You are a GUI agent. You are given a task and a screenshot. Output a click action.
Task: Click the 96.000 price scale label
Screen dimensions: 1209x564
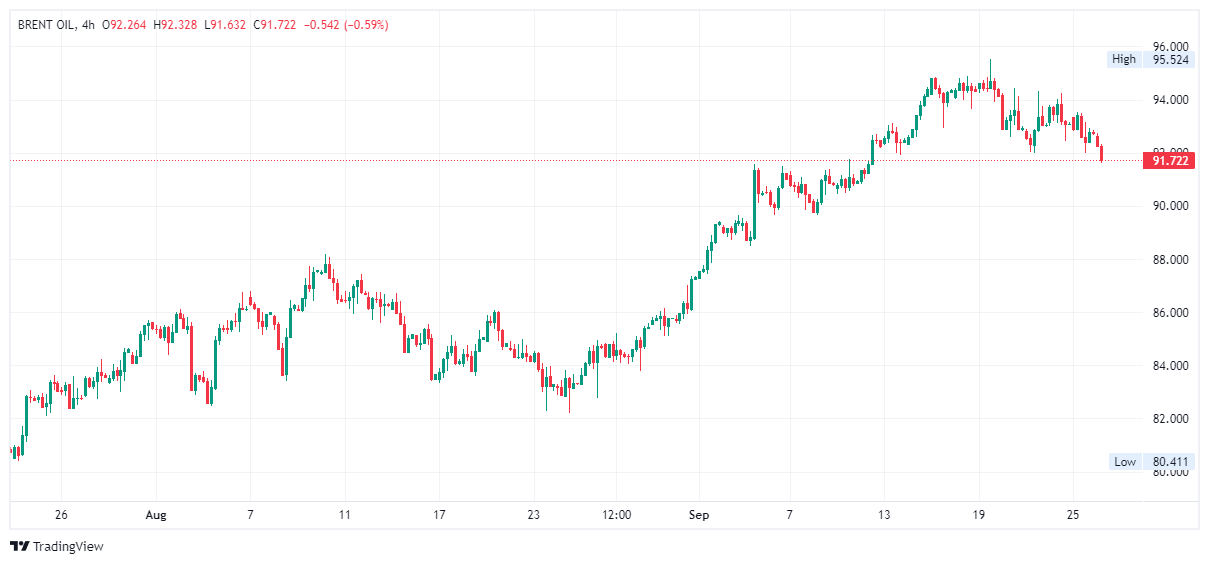point(1170,47)
